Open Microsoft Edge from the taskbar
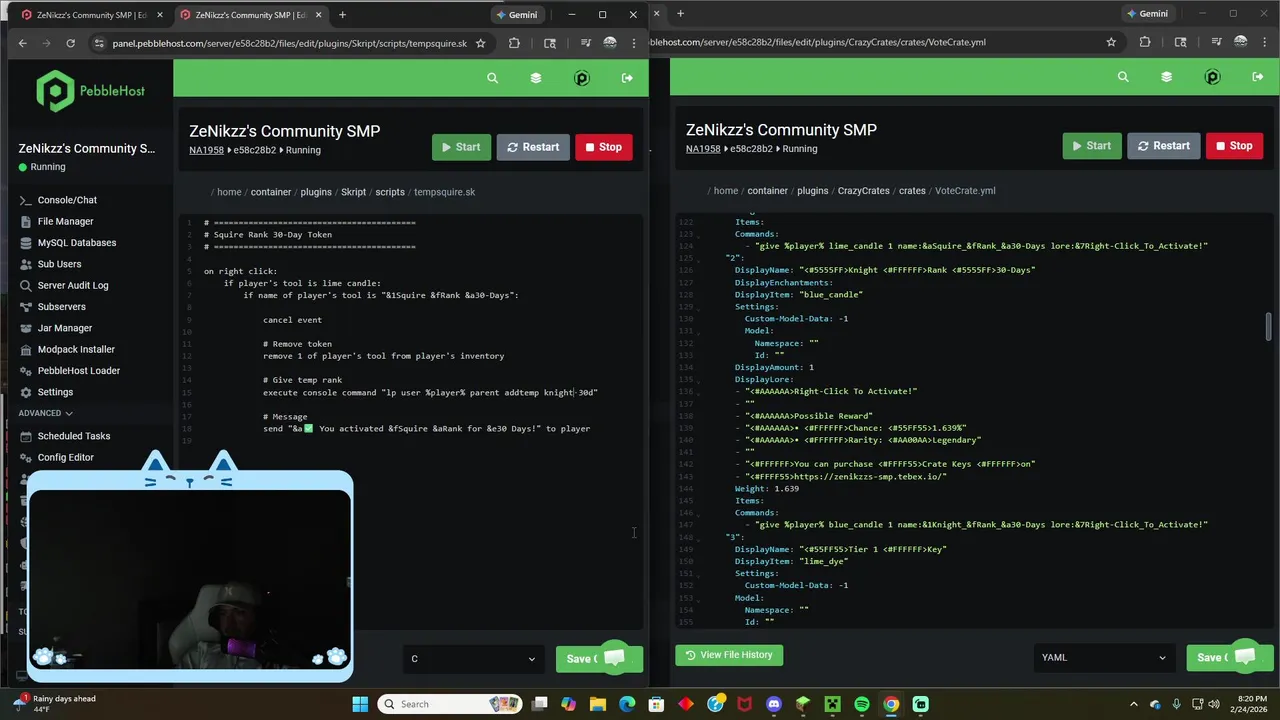 coord(627,704)
